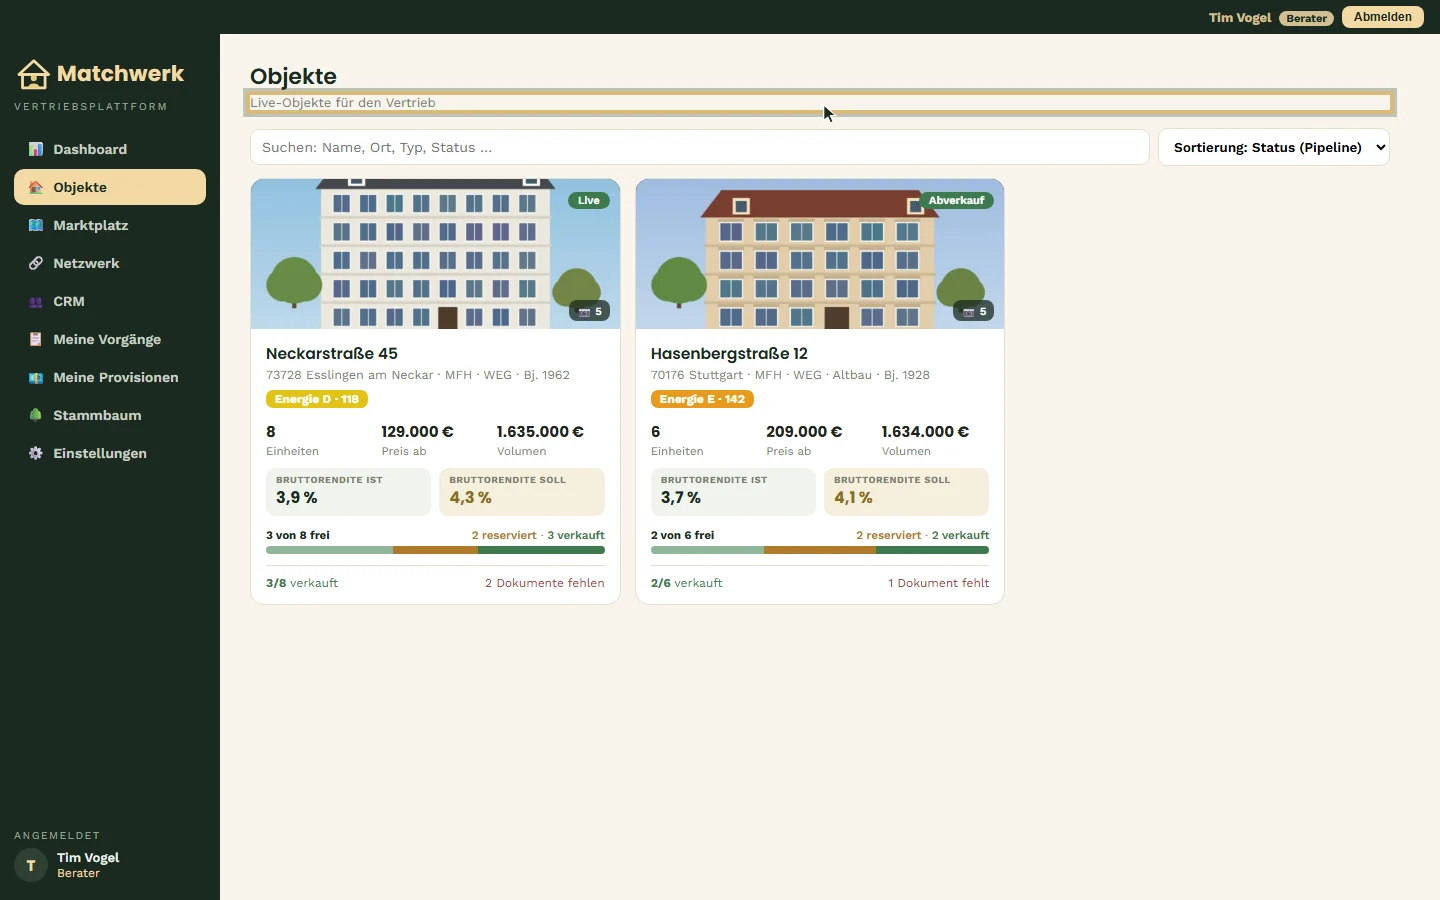Open the Netzwerk menu entry
This screenshot has width=1440, height=900.
(x=110, y=263)
